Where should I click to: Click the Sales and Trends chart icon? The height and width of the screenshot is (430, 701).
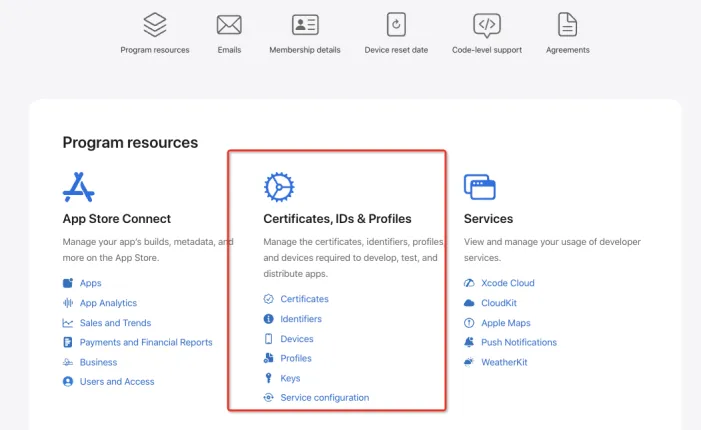click(68, 323)
